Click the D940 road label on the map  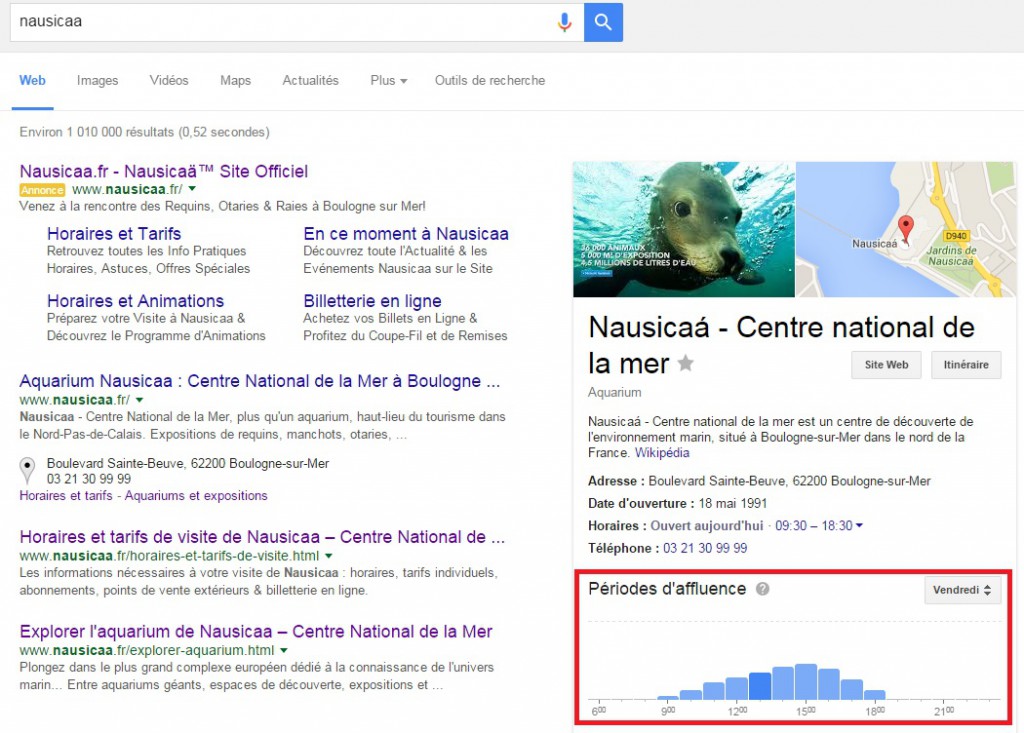click(956, 236)
